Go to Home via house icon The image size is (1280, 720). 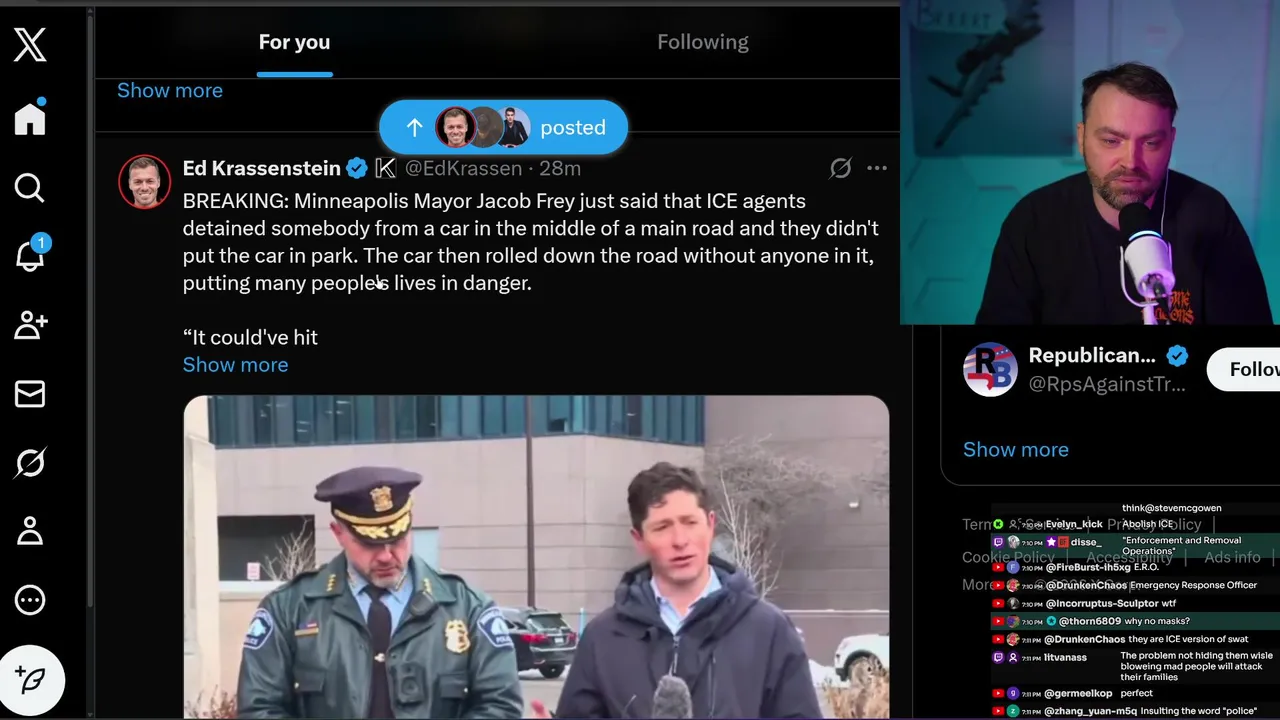(x=30, y=117)
